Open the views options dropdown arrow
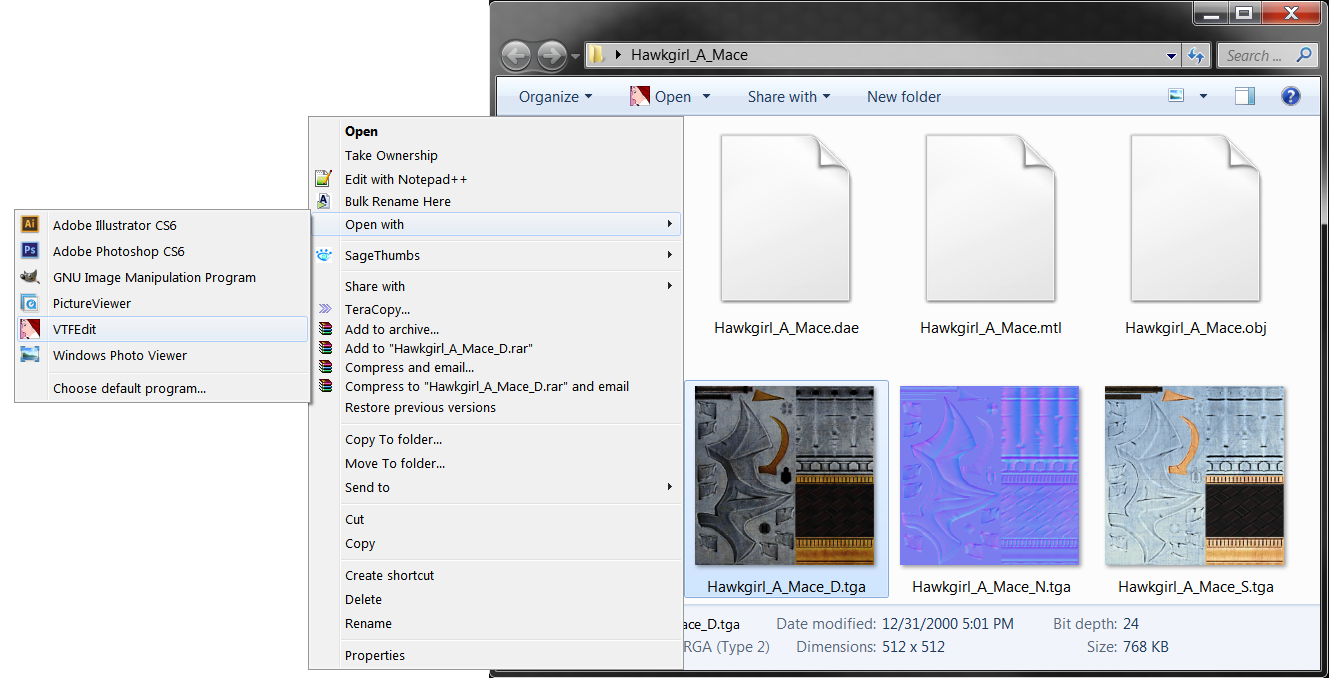 (1203, 96)
